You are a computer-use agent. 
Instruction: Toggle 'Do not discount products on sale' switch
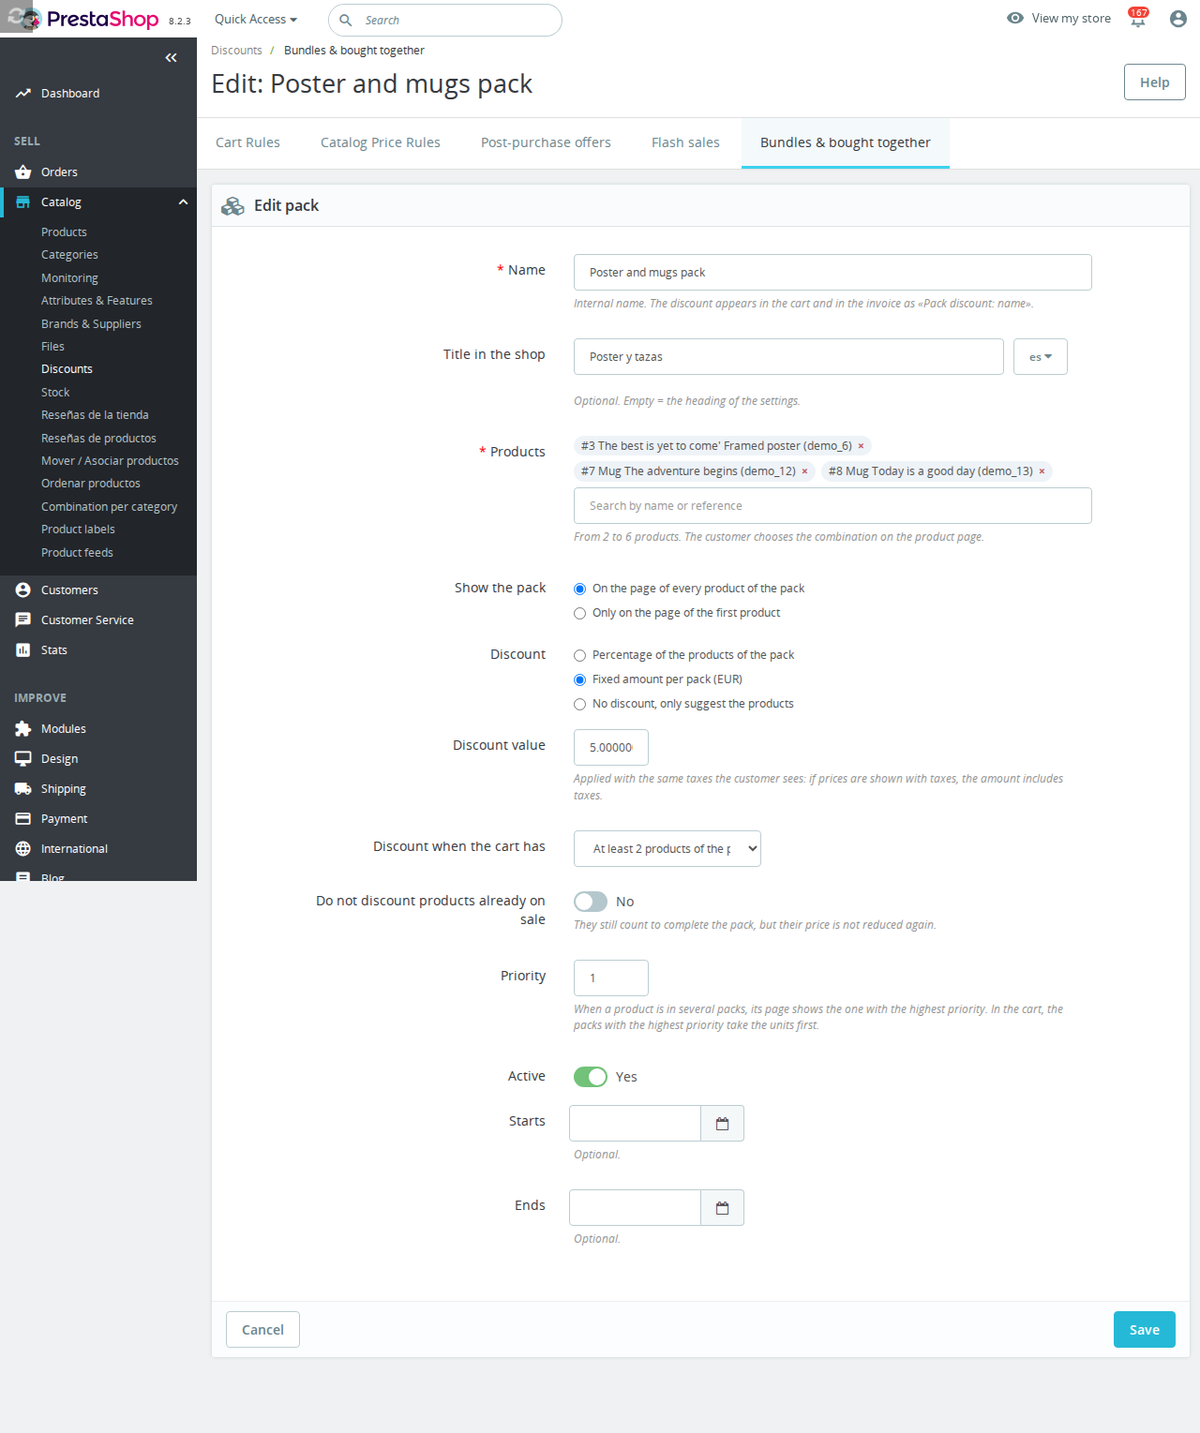pos(590,902)
